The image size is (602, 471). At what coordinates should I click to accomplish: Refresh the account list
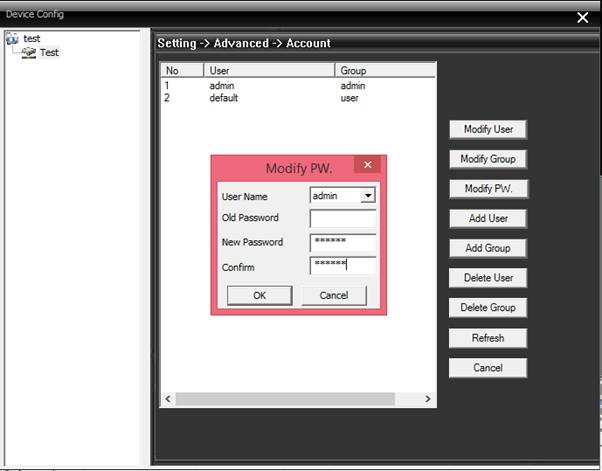487,338
